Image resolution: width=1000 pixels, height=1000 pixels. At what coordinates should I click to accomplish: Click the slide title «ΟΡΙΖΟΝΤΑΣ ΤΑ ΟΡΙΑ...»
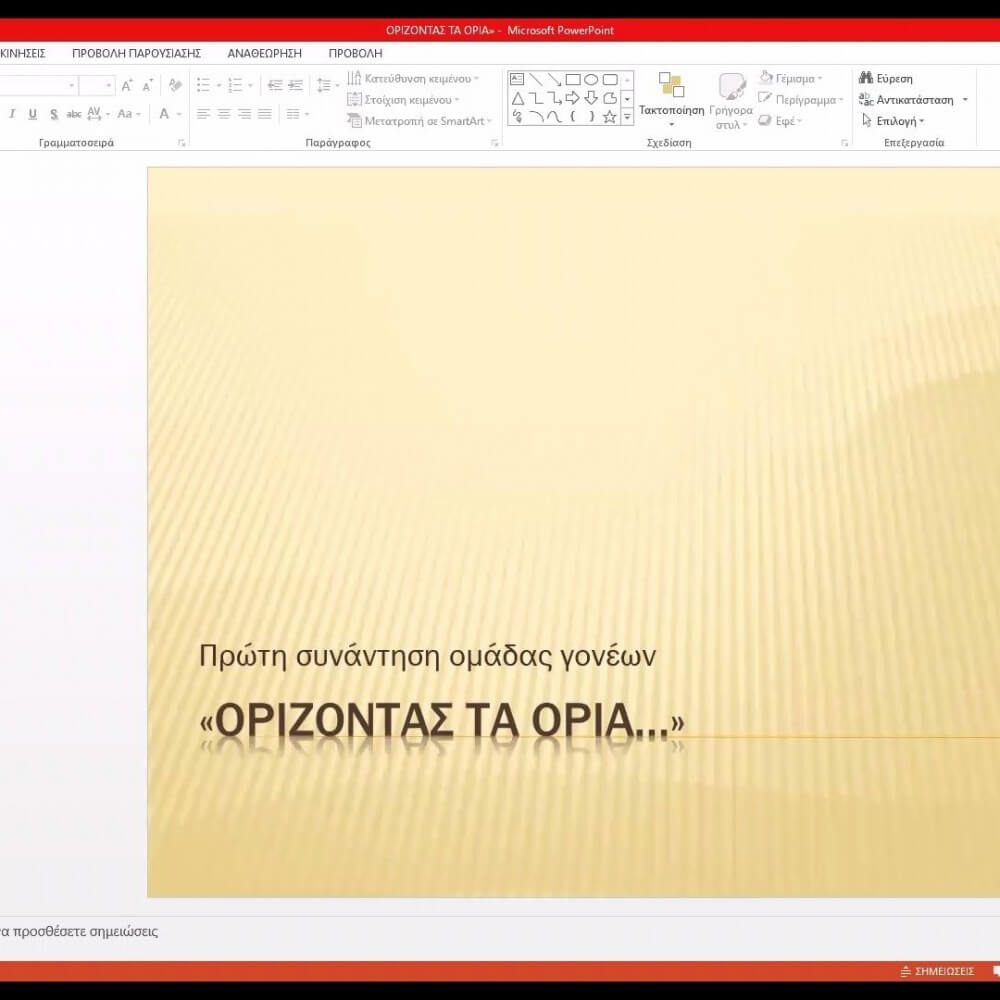click(442, 724)
